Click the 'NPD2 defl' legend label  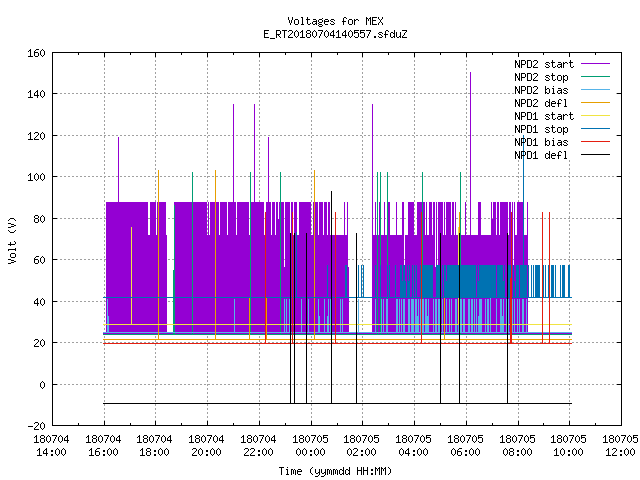coord(541,103)
